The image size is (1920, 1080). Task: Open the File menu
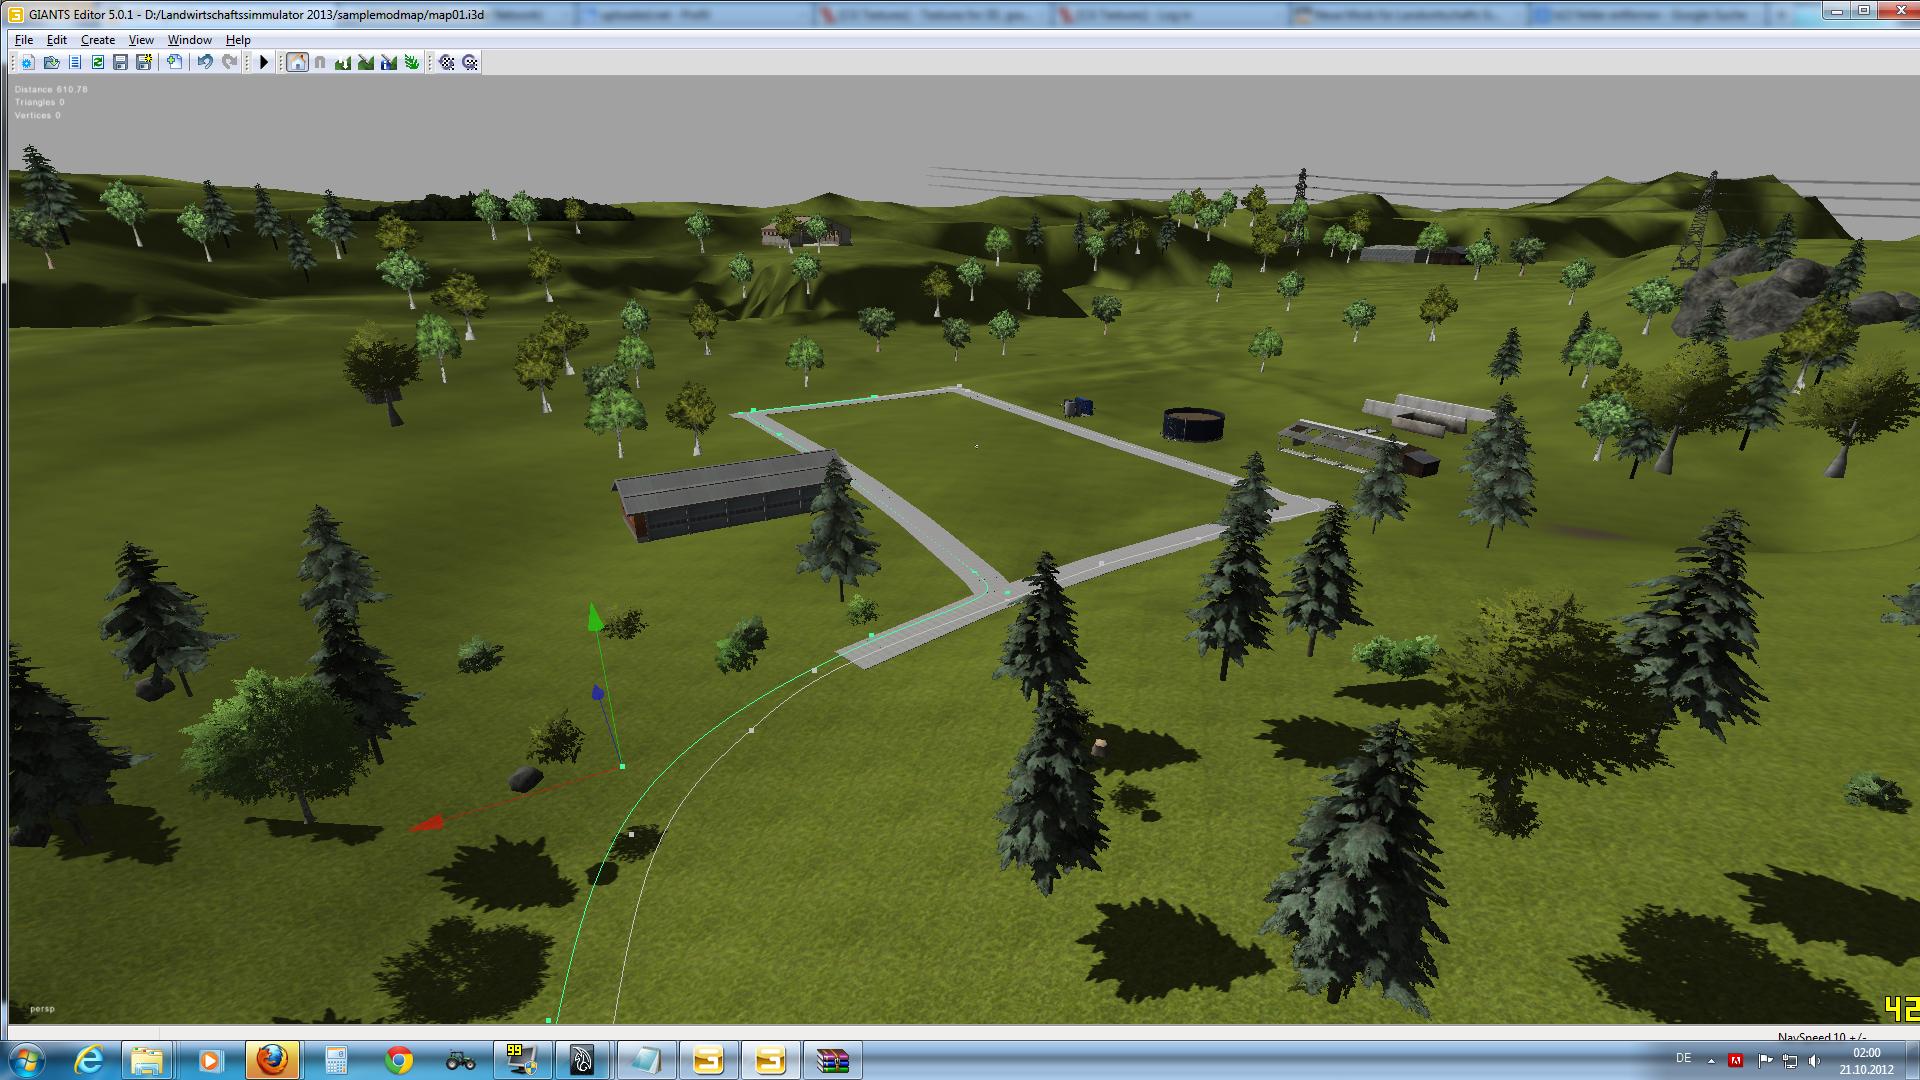click(24, 40)
